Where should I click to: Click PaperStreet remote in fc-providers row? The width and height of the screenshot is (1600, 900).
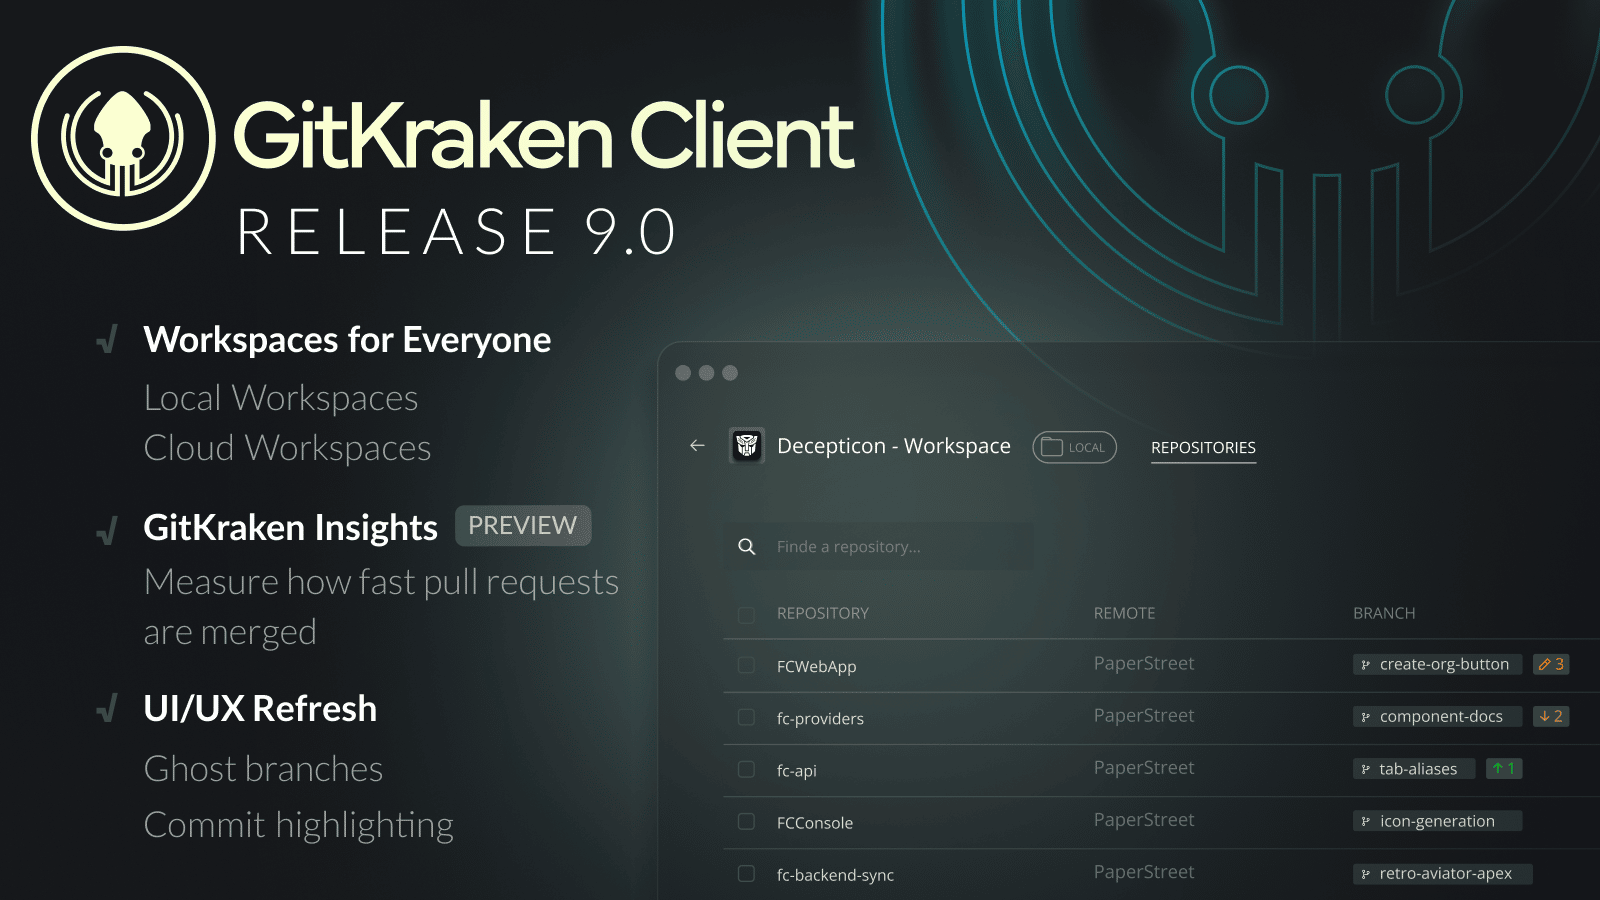tap(1144, 715)
